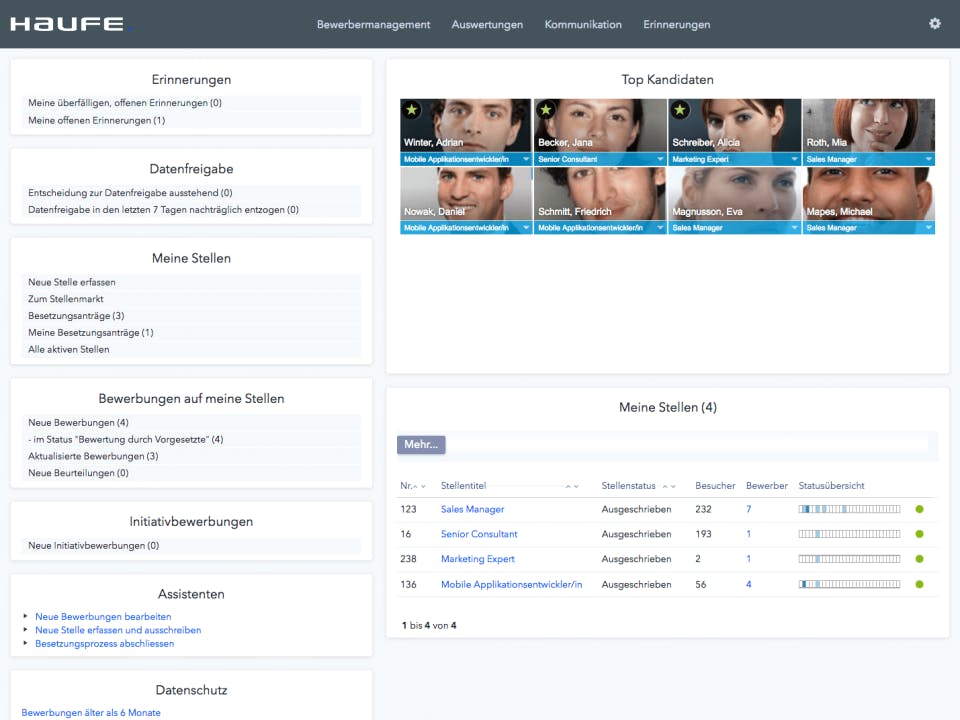This screenshot has height=720, width=960.
Task: Expand dropdown under Winter, Adrian card
Action: (x=525, y=159)
